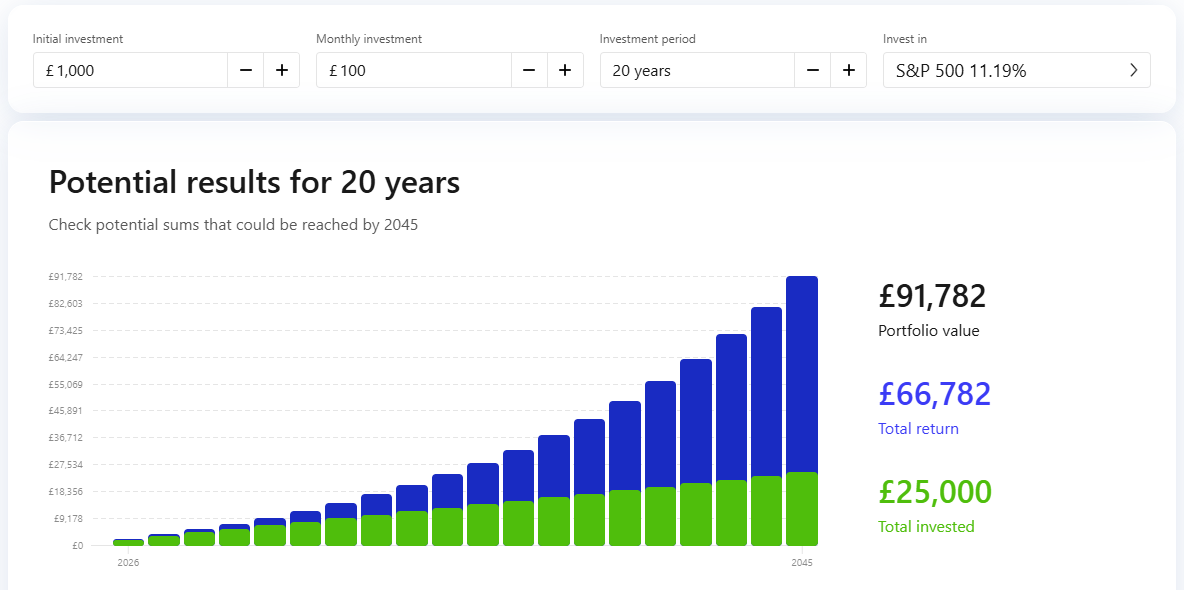The height and width of the screenshot is (590, 1184).
Task: Click the £9,178 y-axis label
Action: [x=68, y=518]
